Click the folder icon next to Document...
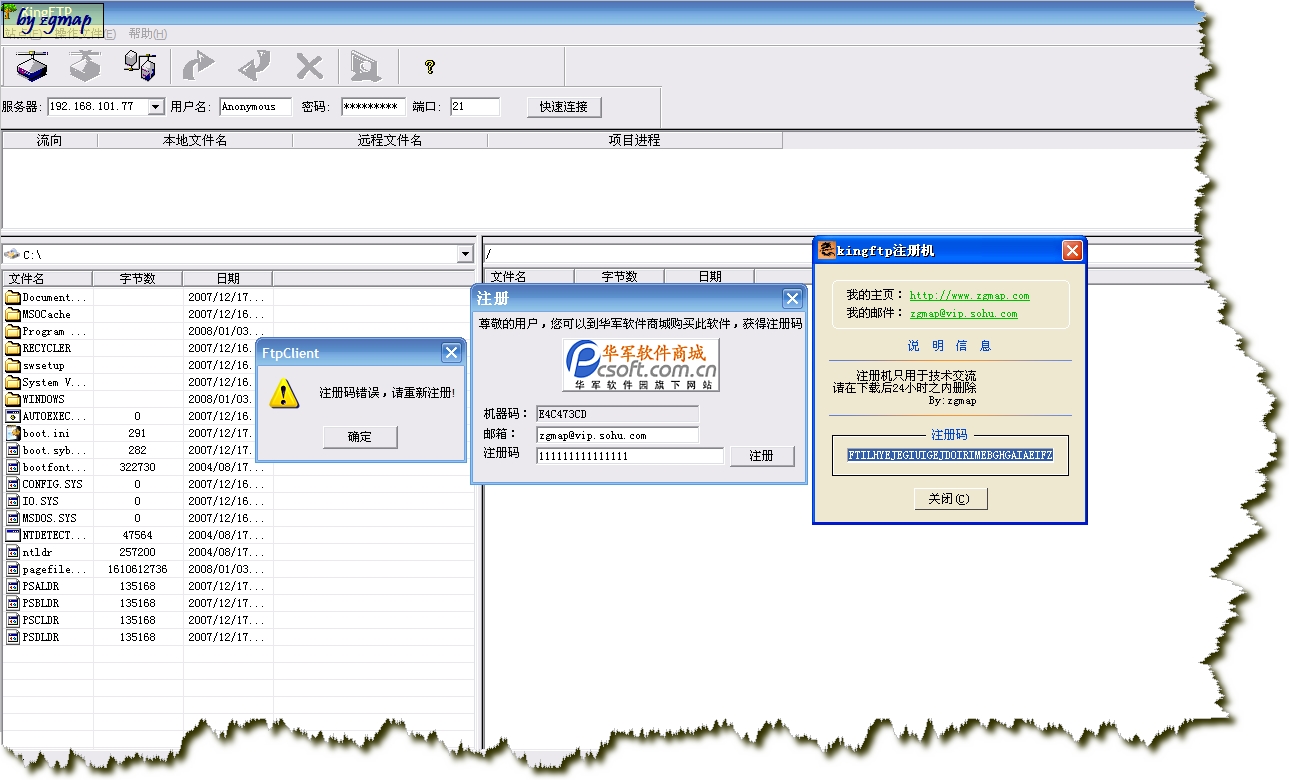This screenshot has height=780, width=1289. [13, 297]
